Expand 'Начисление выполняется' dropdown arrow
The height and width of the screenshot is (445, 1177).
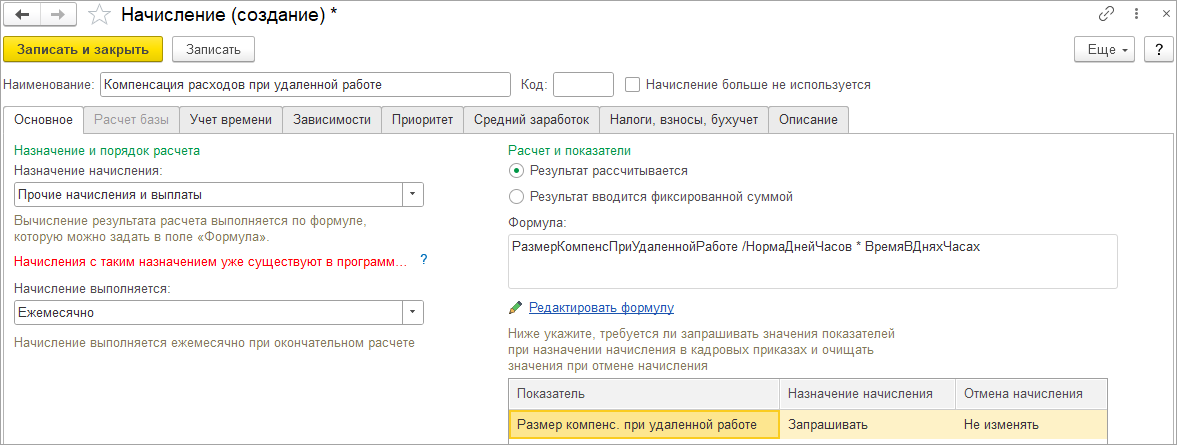[x=413, y=313]
